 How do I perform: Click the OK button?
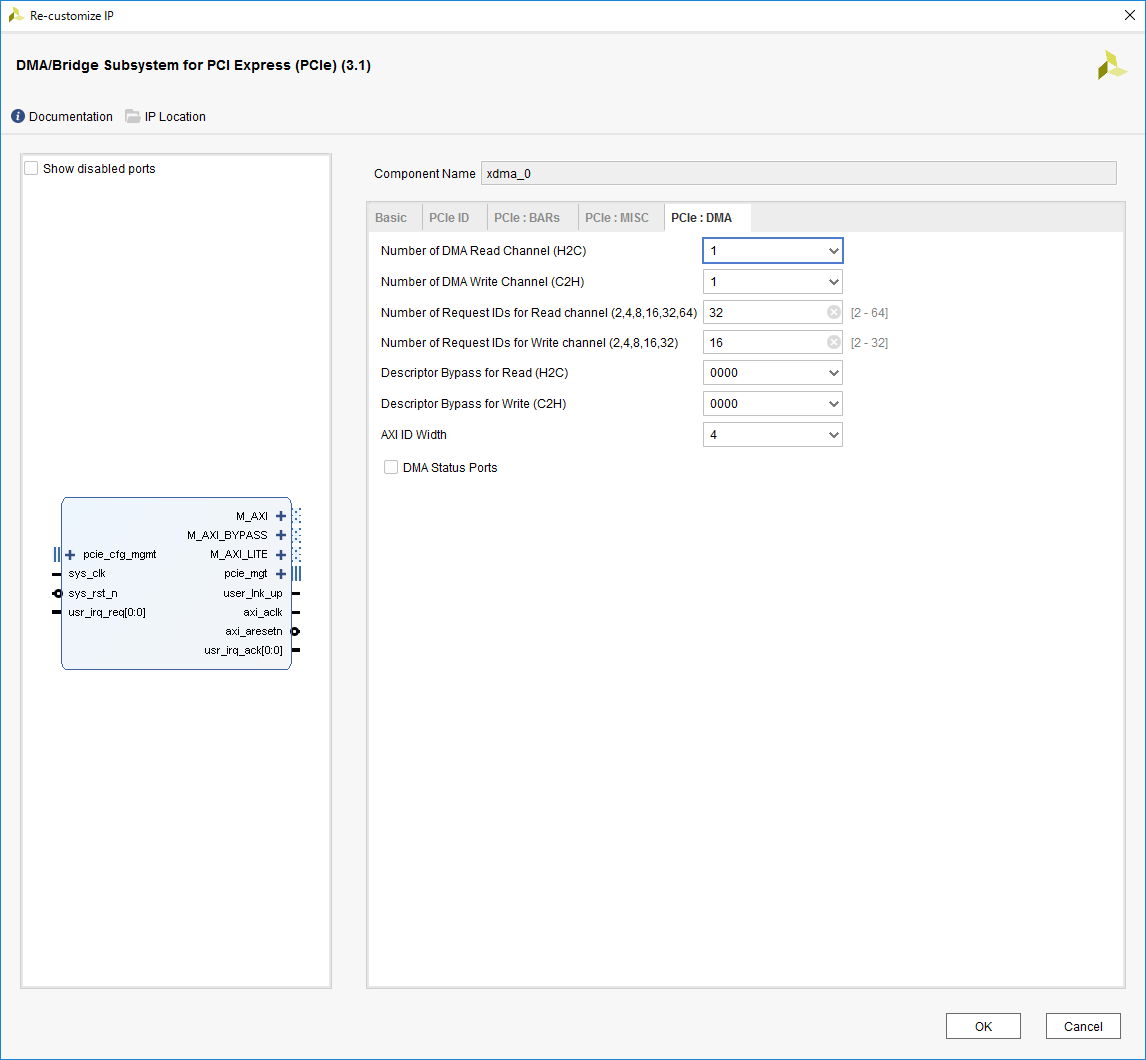983,1026
